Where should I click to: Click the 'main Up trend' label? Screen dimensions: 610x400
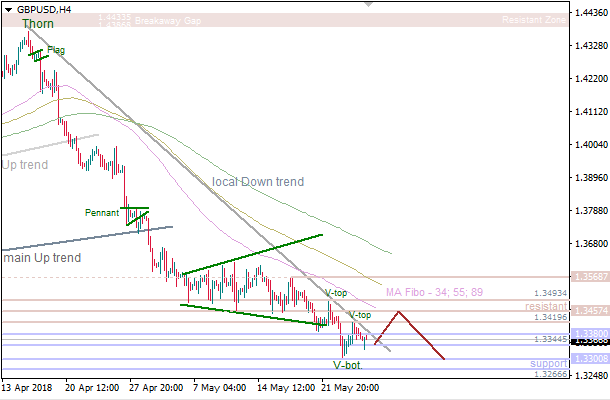41,258
